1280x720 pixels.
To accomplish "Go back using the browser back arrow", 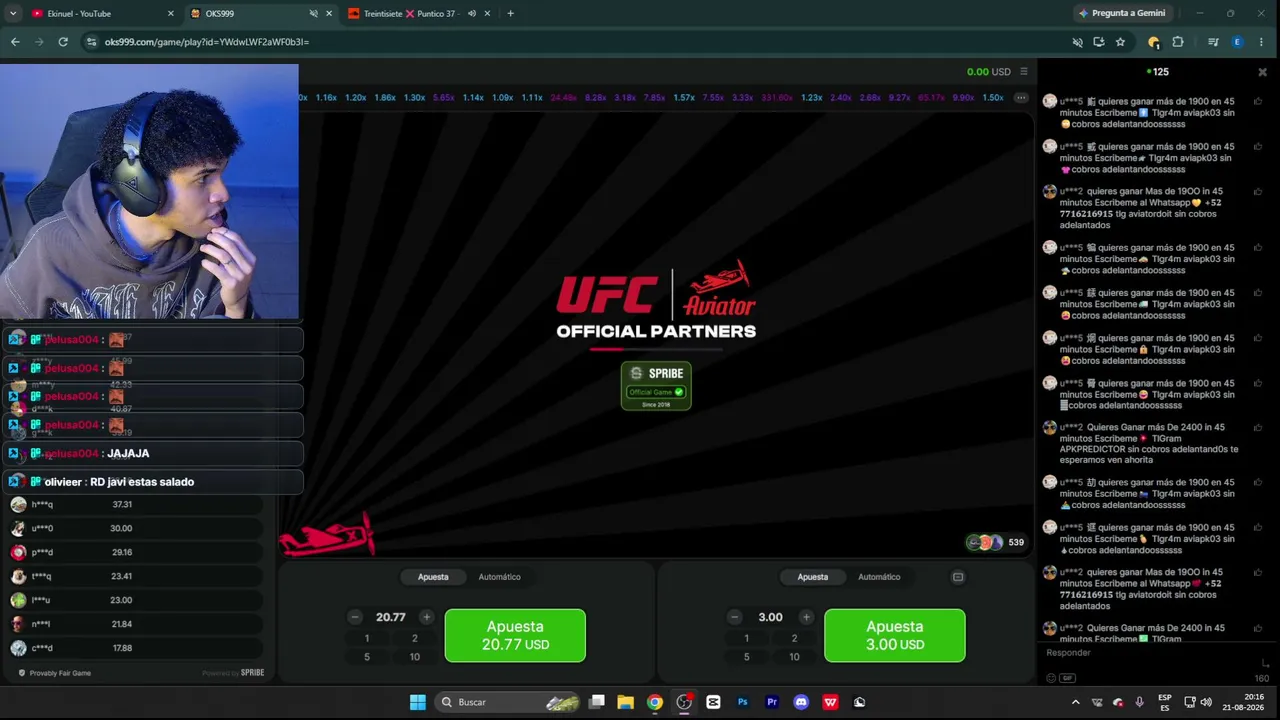I will pos(15,42).
